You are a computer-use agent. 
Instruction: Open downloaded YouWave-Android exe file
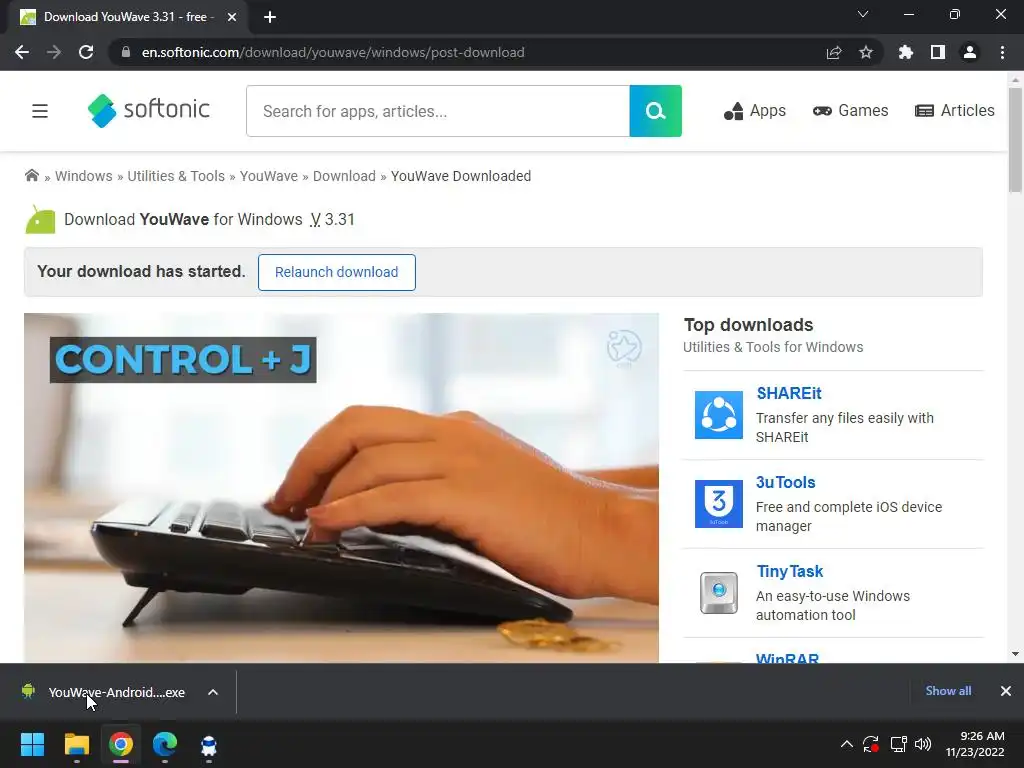coord(104,692)
